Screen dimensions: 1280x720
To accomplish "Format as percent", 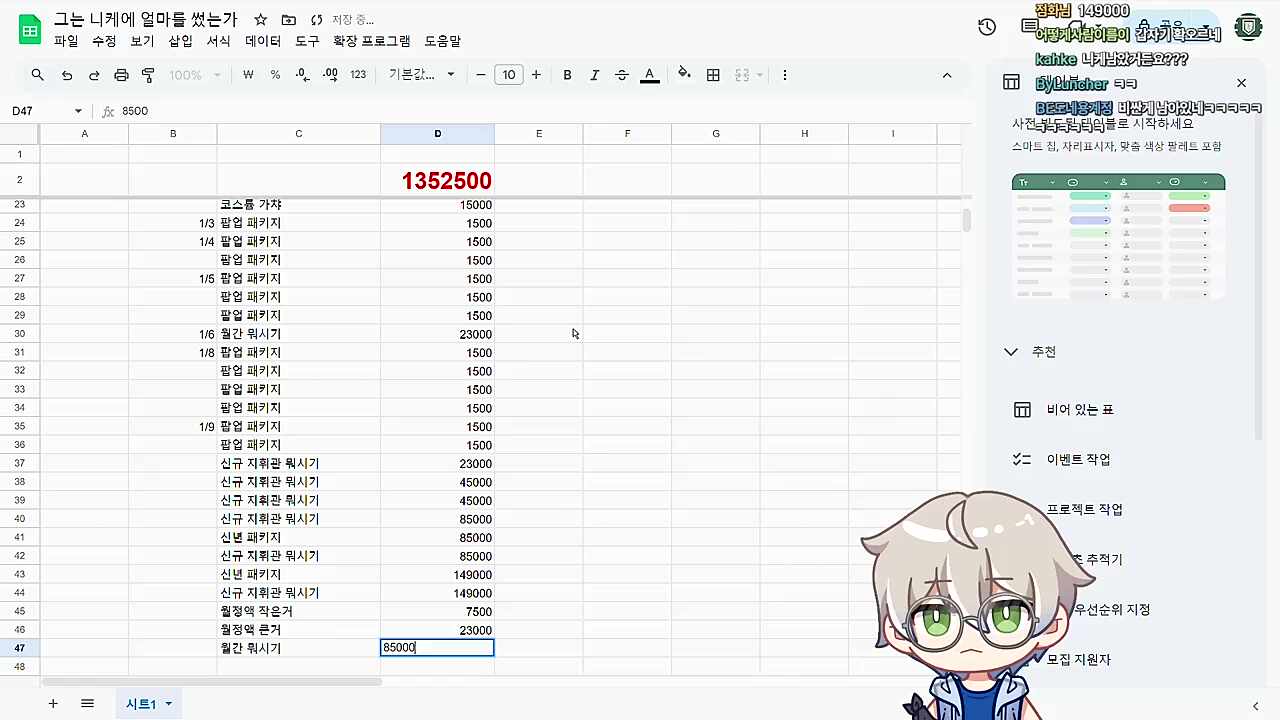I will (275, 75).
